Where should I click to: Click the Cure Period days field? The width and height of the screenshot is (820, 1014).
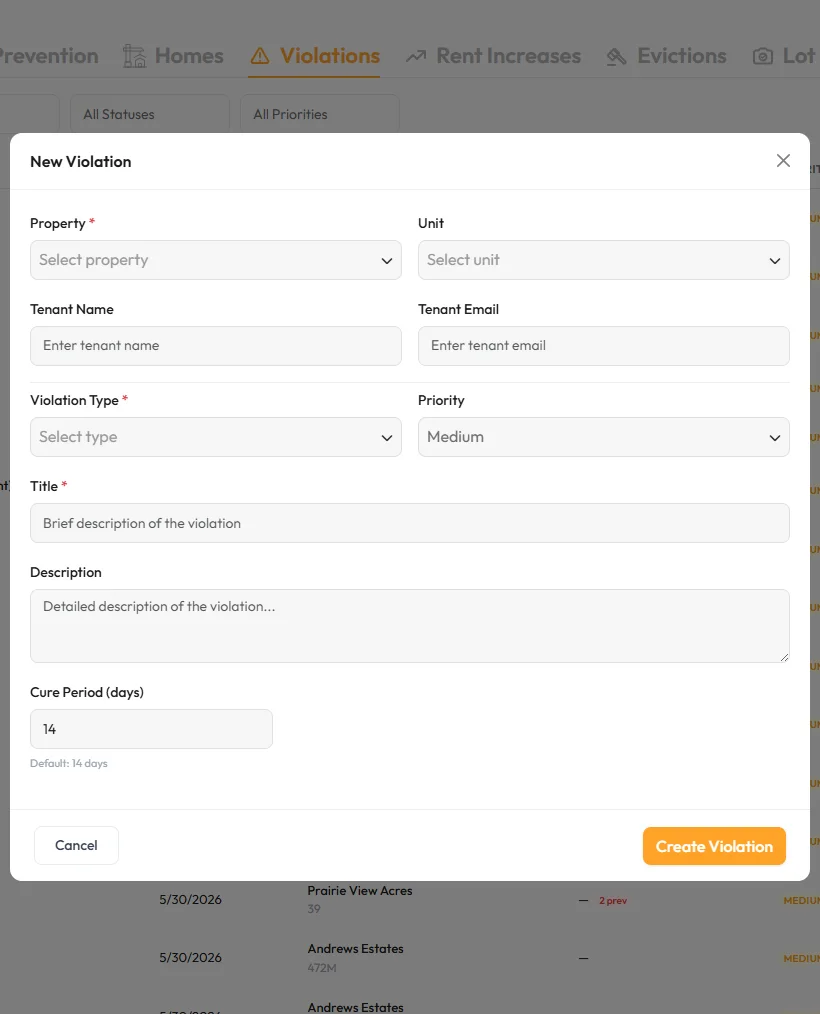click(x=151, y=729)
